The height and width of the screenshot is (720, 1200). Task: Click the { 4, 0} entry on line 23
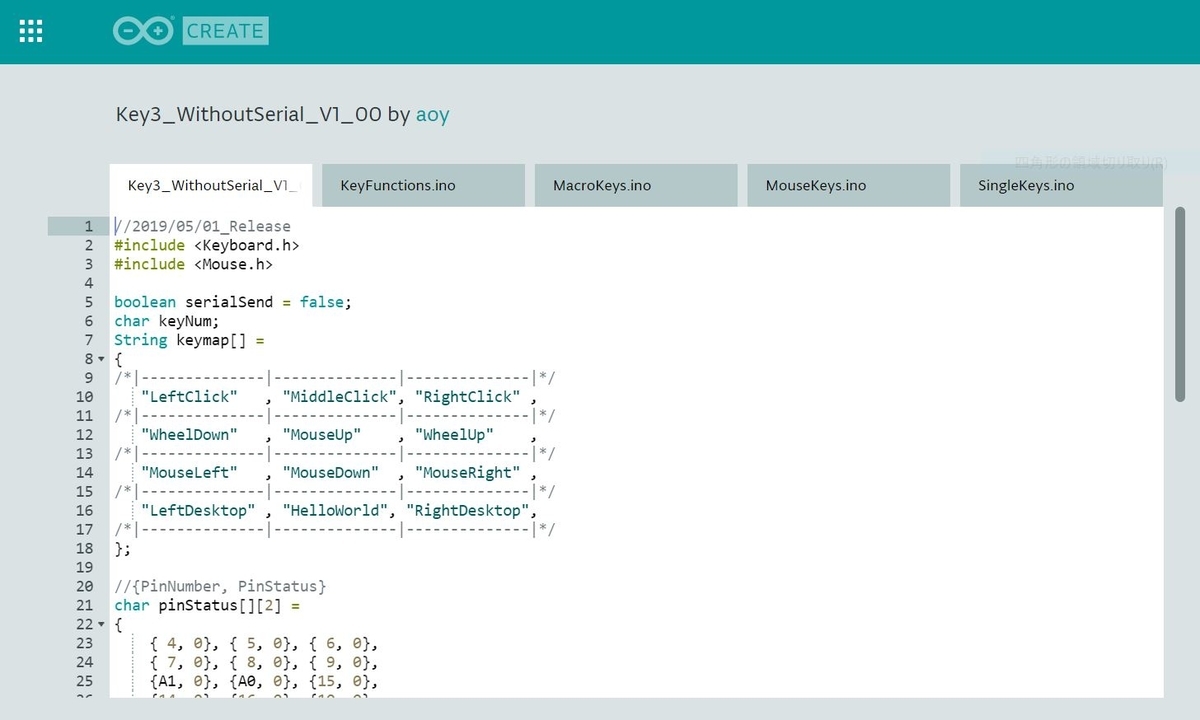[181, 644]
